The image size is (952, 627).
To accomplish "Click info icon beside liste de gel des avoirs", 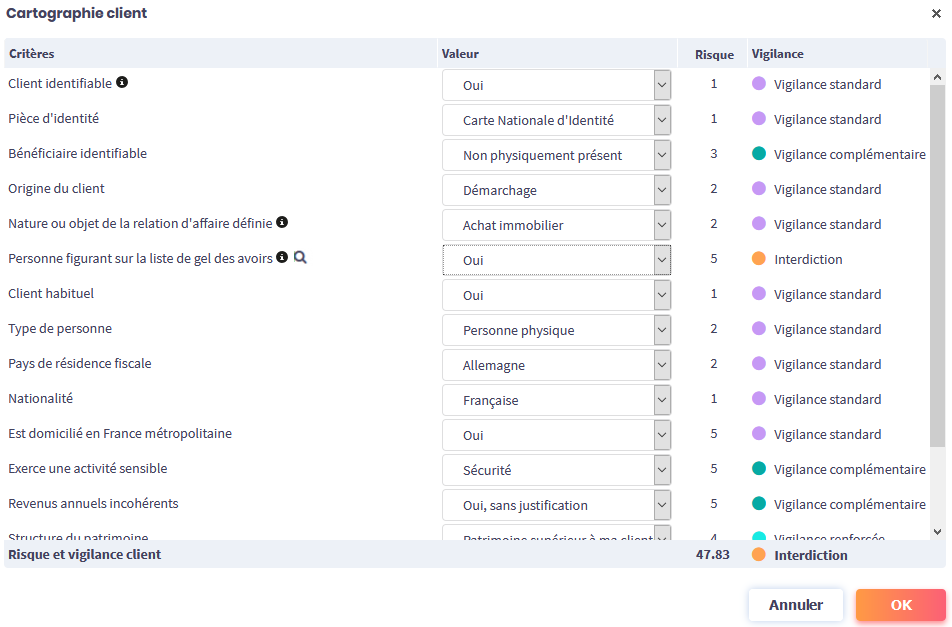I will click(x=281, y=258).
